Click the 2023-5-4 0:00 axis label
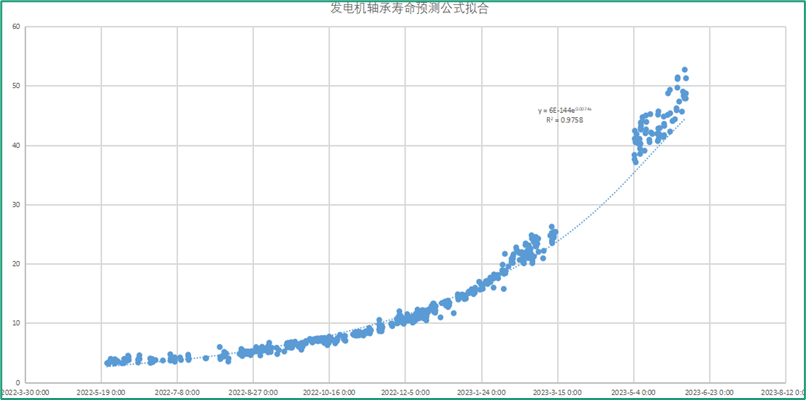 634,392
